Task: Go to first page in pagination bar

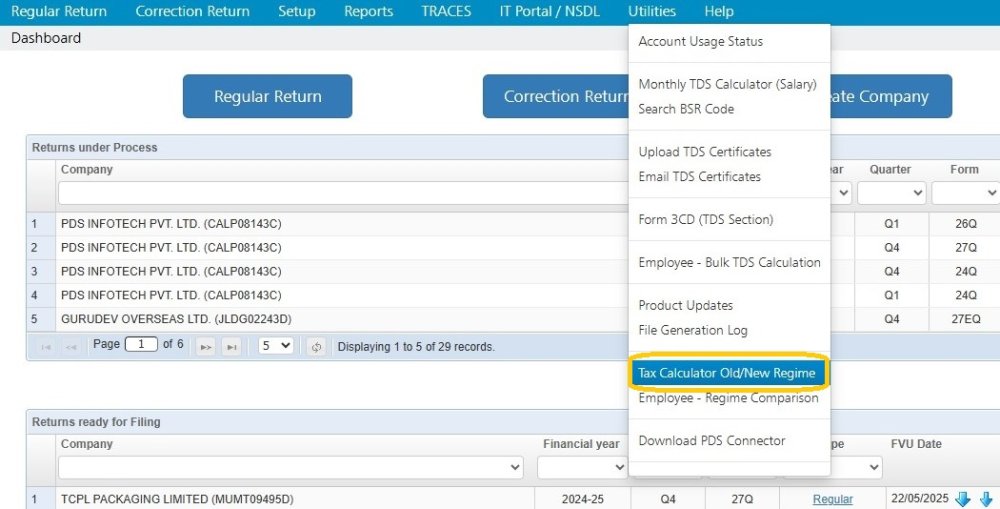Action: point(46,347)
